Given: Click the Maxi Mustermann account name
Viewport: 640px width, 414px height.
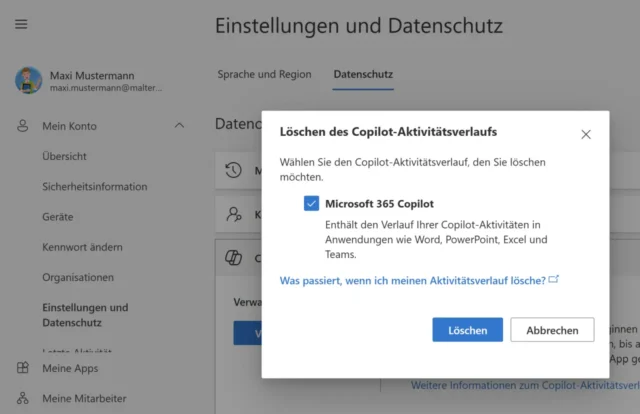Looking at the screenshot, I should click(92, 76).
